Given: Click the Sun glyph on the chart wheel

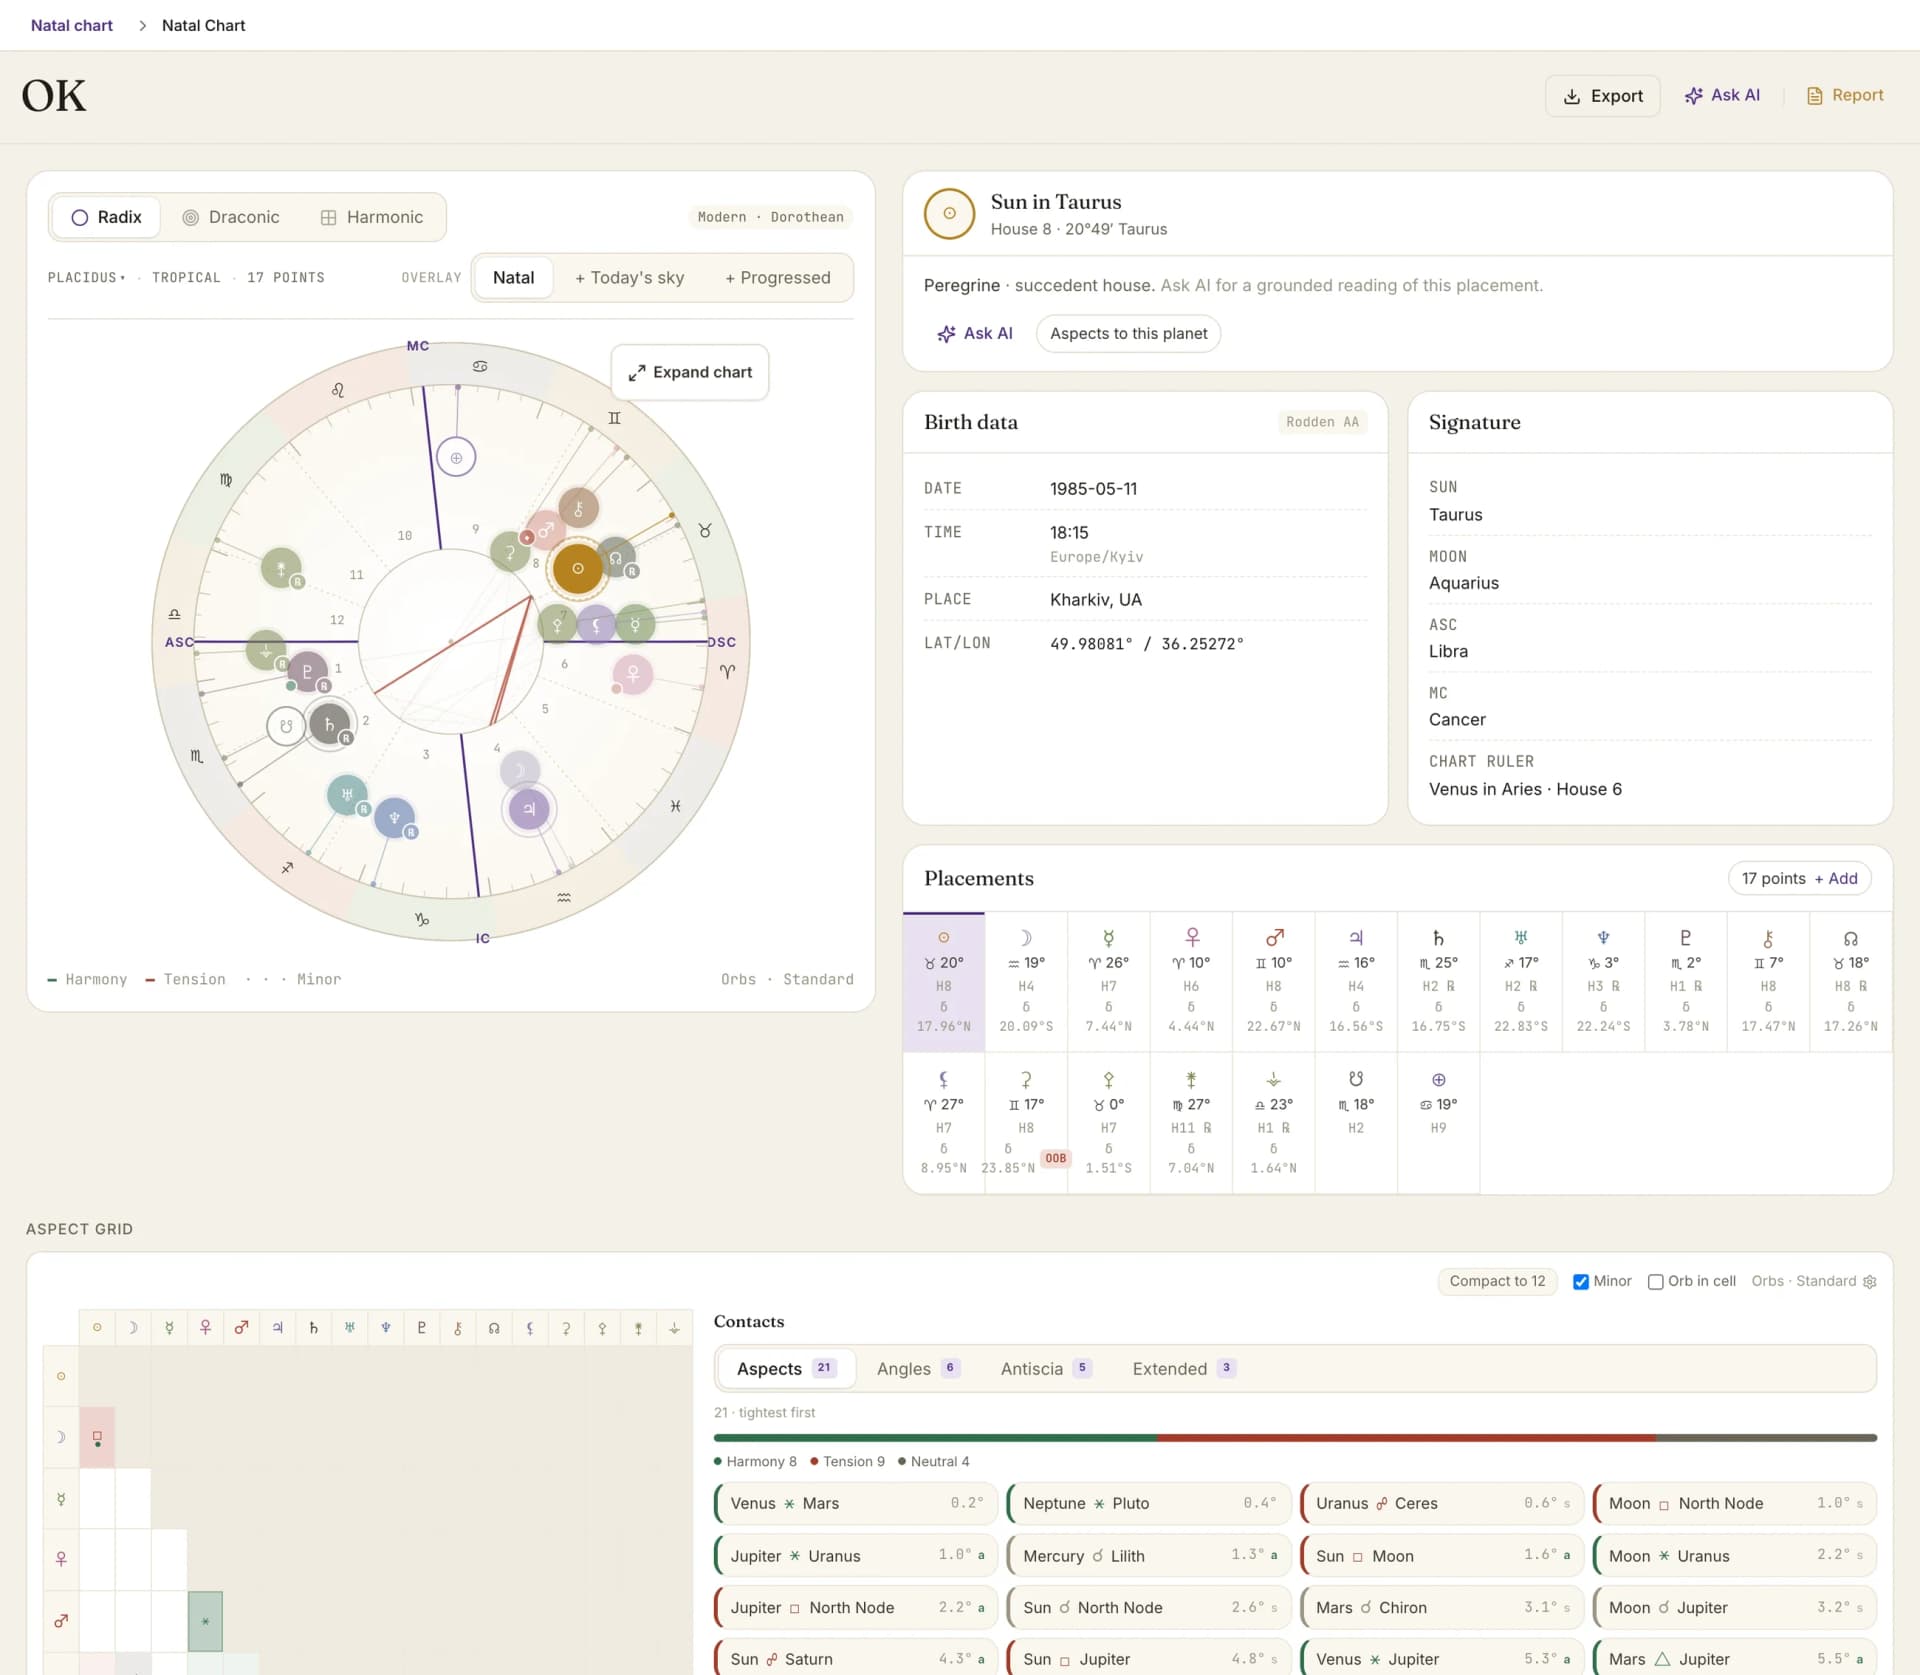Looking at the screenshot, I should pos(577,568).
